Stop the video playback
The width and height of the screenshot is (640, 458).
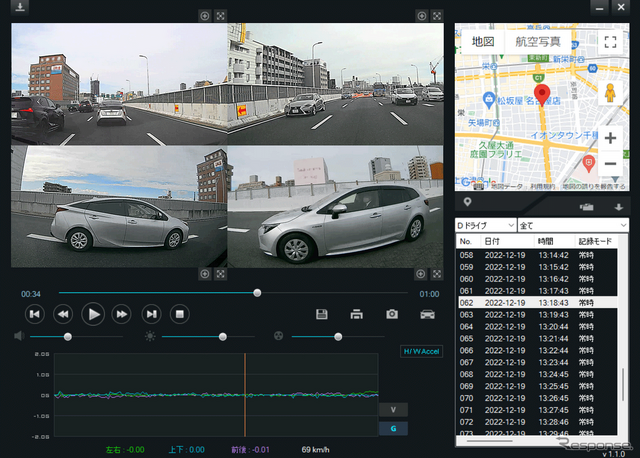pyautogui.click(x=180, y=314)
